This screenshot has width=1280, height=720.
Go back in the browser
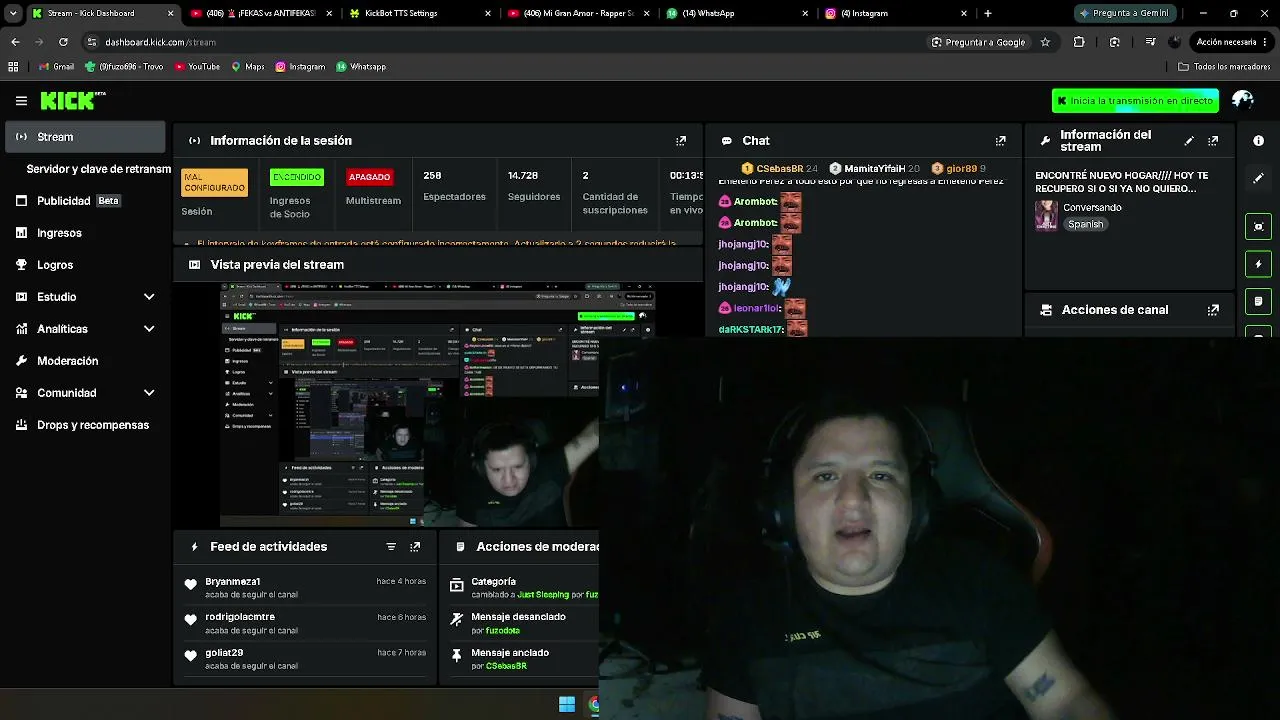[x=15, y=42]
